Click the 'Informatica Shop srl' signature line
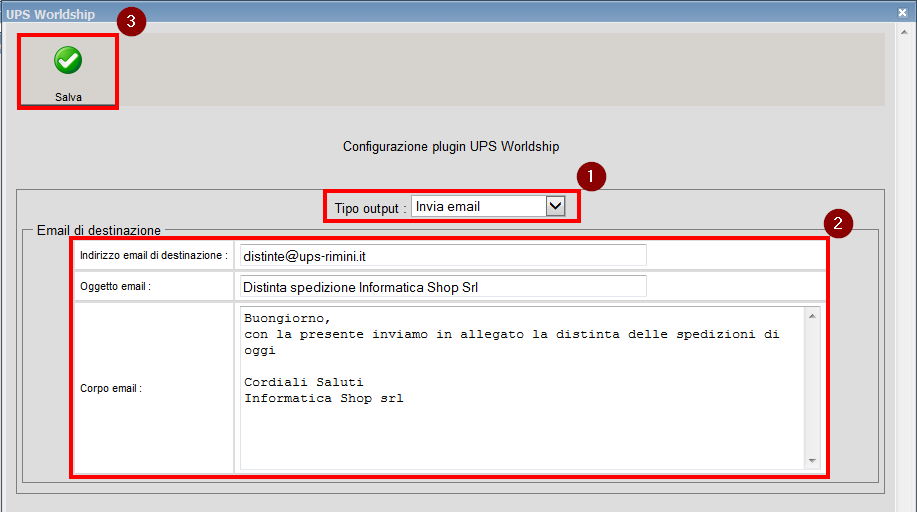The height and width of the screenshot is (512, 917). click(x=323, y=398)
